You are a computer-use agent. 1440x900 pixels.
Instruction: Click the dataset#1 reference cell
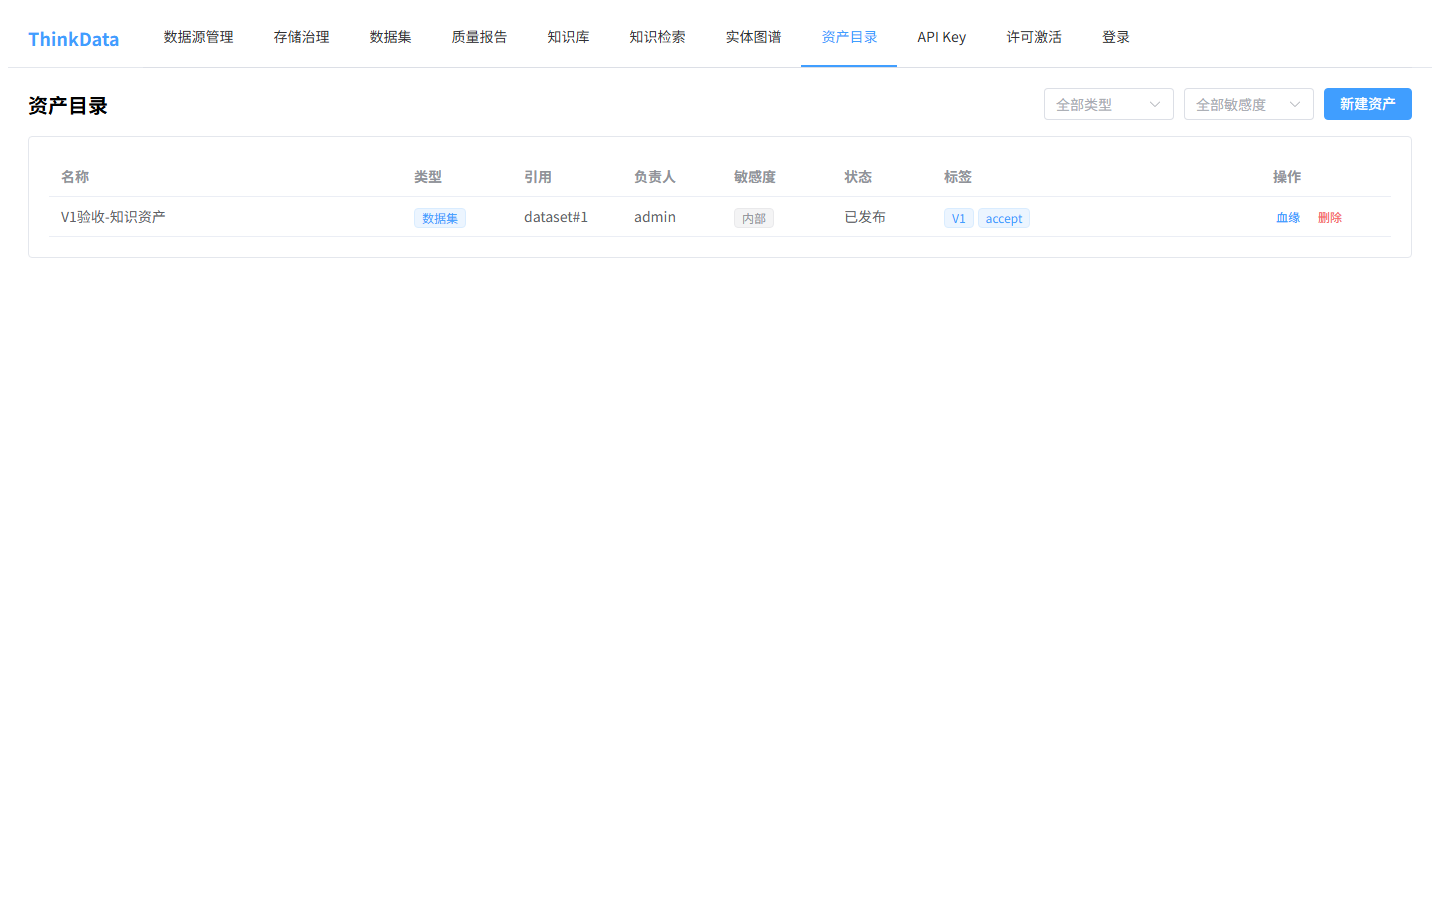[x=556, y=217]
